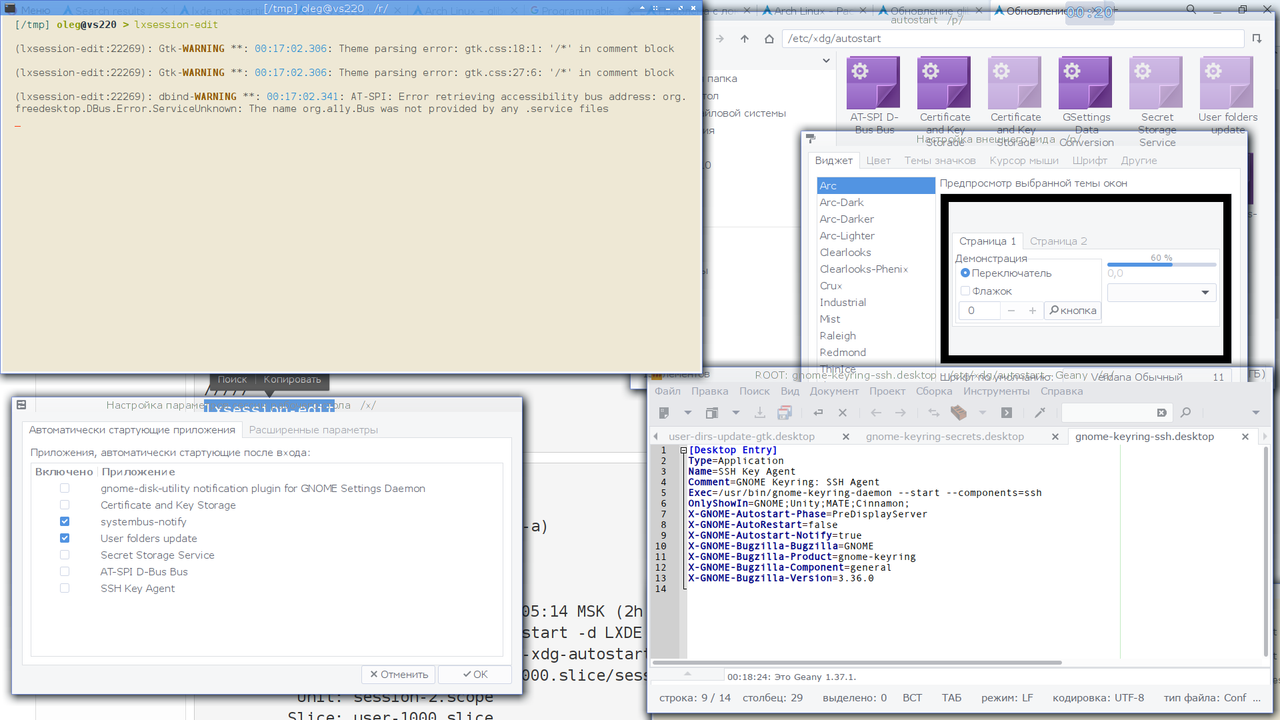Collapse Geany fold marker at line 1

(684, 450)
